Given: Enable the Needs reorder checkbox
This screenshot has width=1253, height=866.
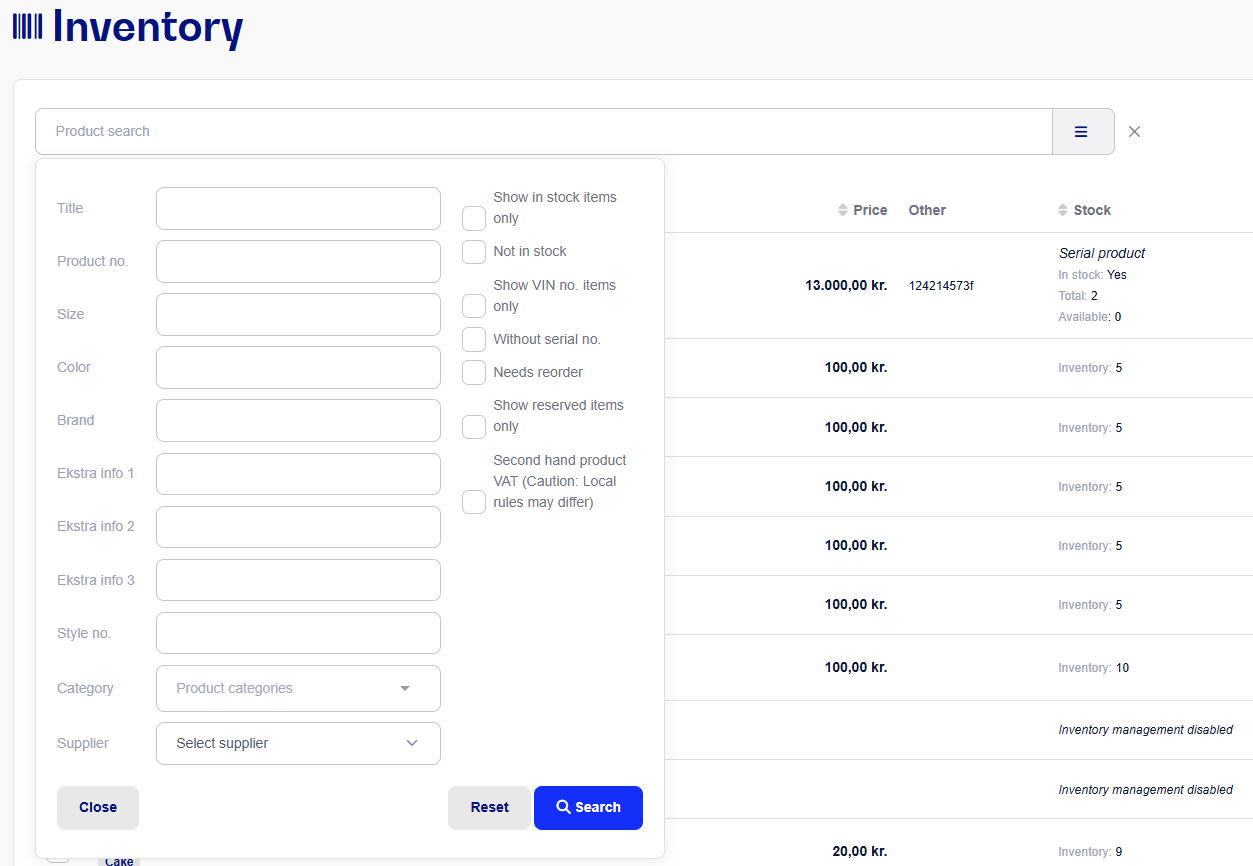Looking at the screenshot, I should (x=474, y=372).
